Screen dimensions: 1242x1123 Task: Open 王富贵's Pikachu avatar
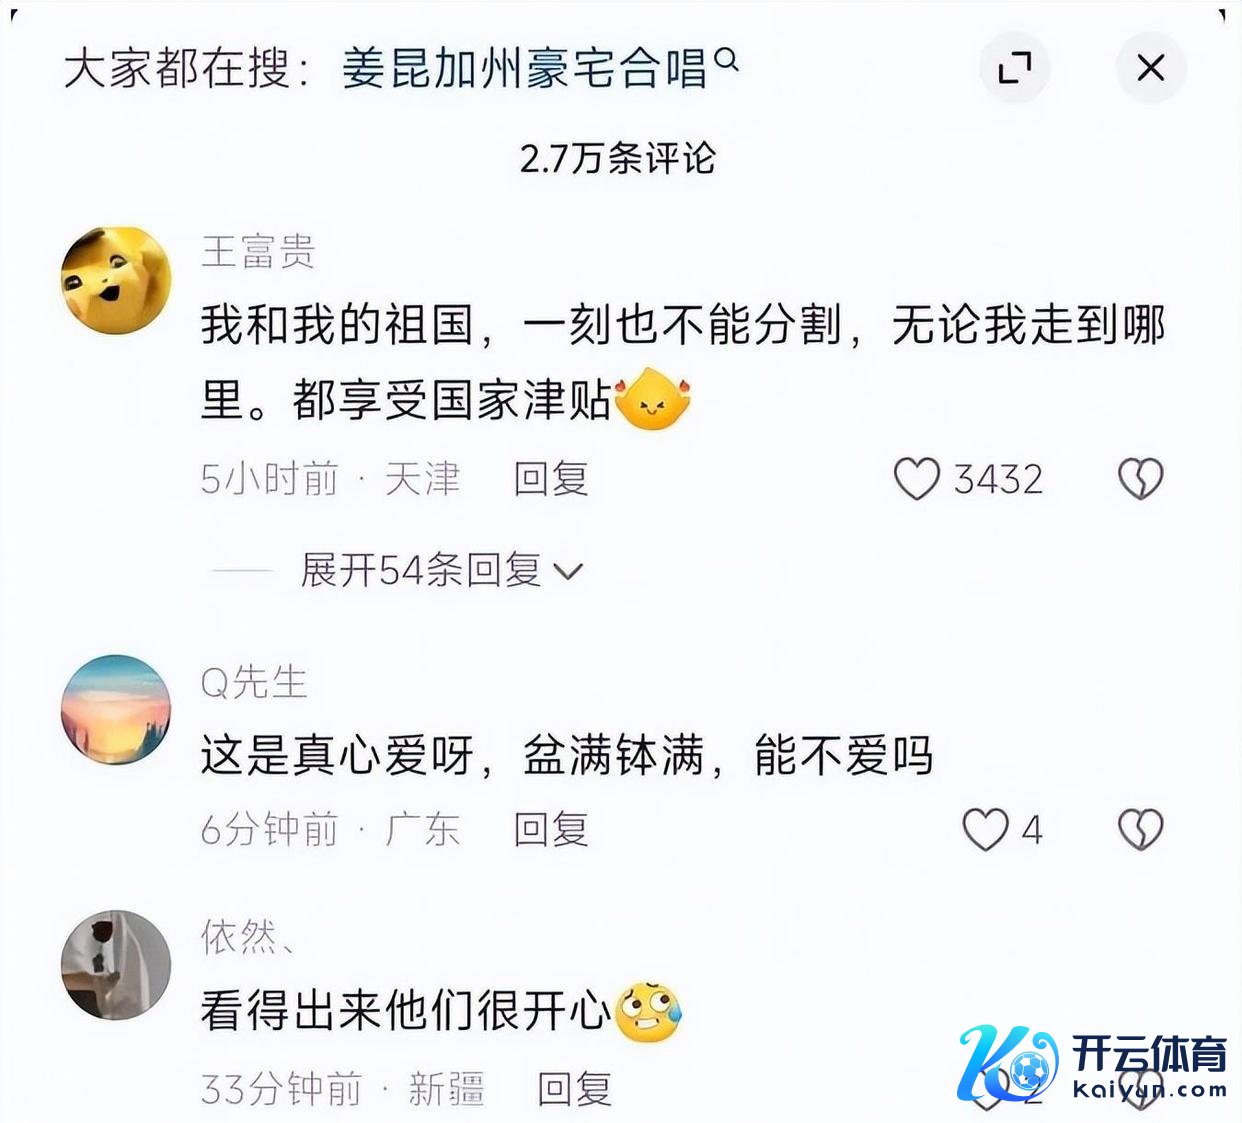(116, 279)
